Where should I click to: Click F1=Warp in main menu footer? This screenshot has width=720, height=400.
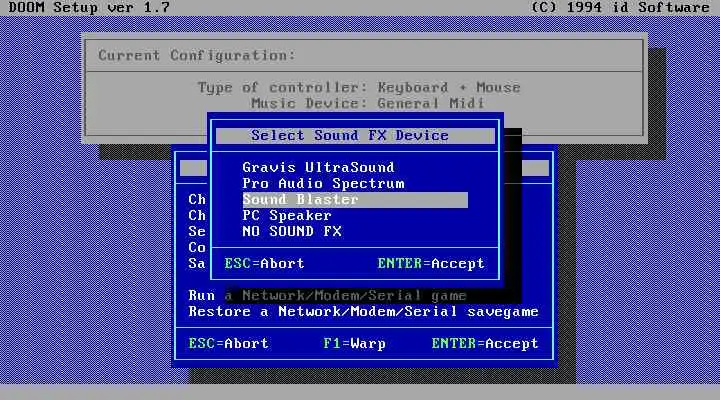point(354,344)
